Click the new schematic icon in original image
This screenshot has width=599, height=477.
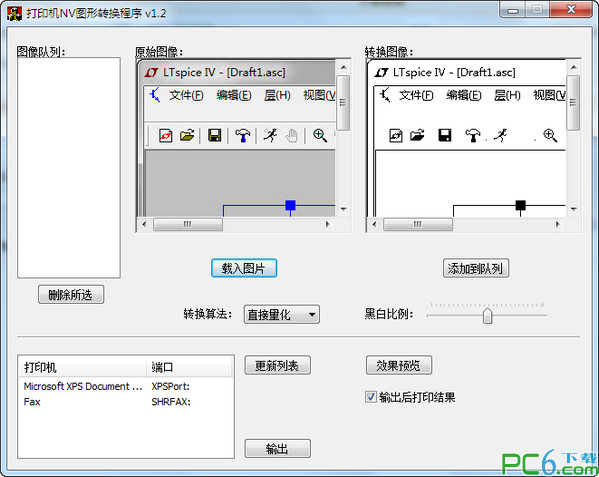pyautogui.click(x=165, y=135)
